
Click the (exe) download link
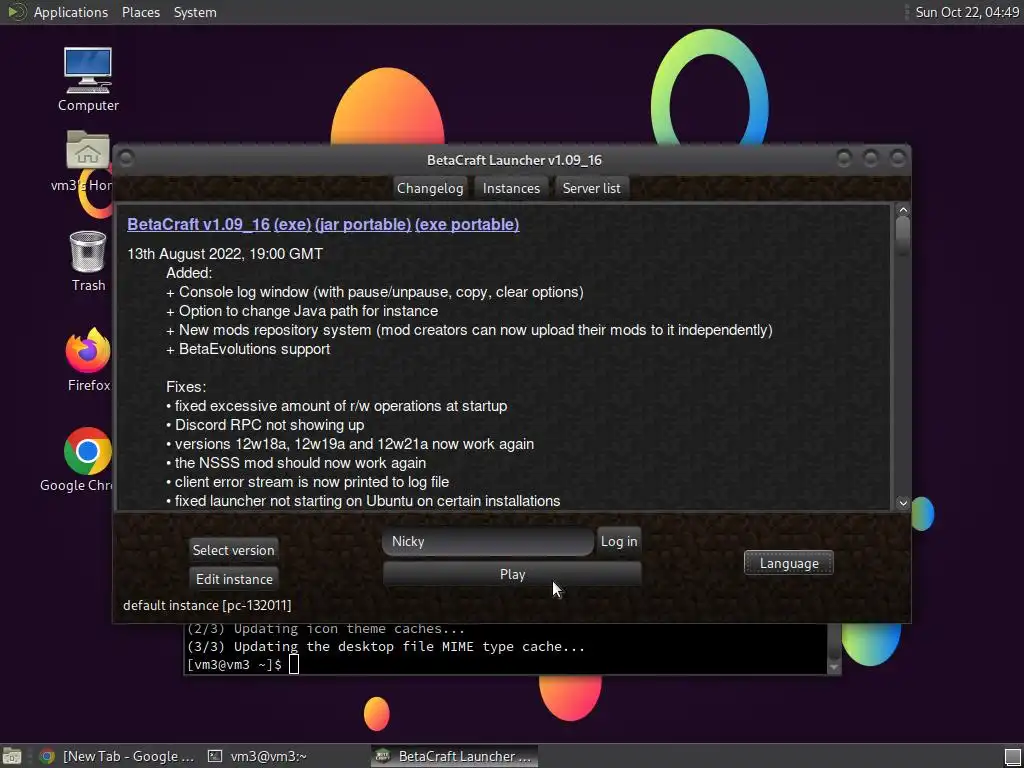click(x=293, y=224)
